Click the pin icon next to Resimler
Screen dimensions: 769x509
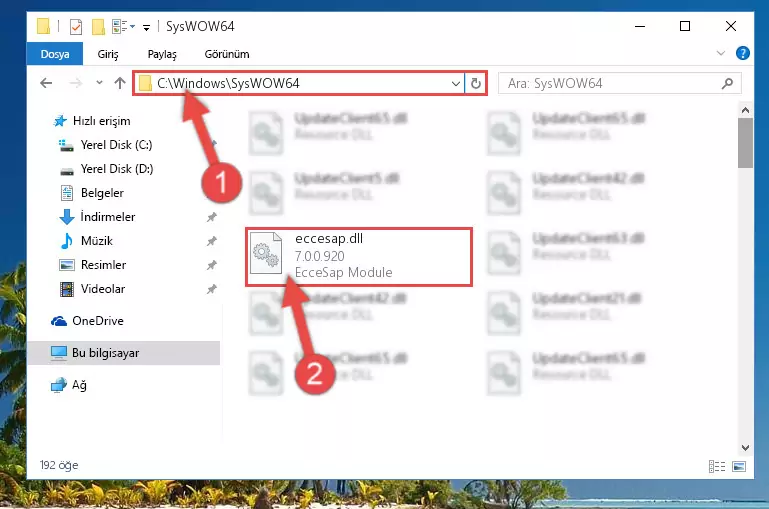(x=211, y=265)
